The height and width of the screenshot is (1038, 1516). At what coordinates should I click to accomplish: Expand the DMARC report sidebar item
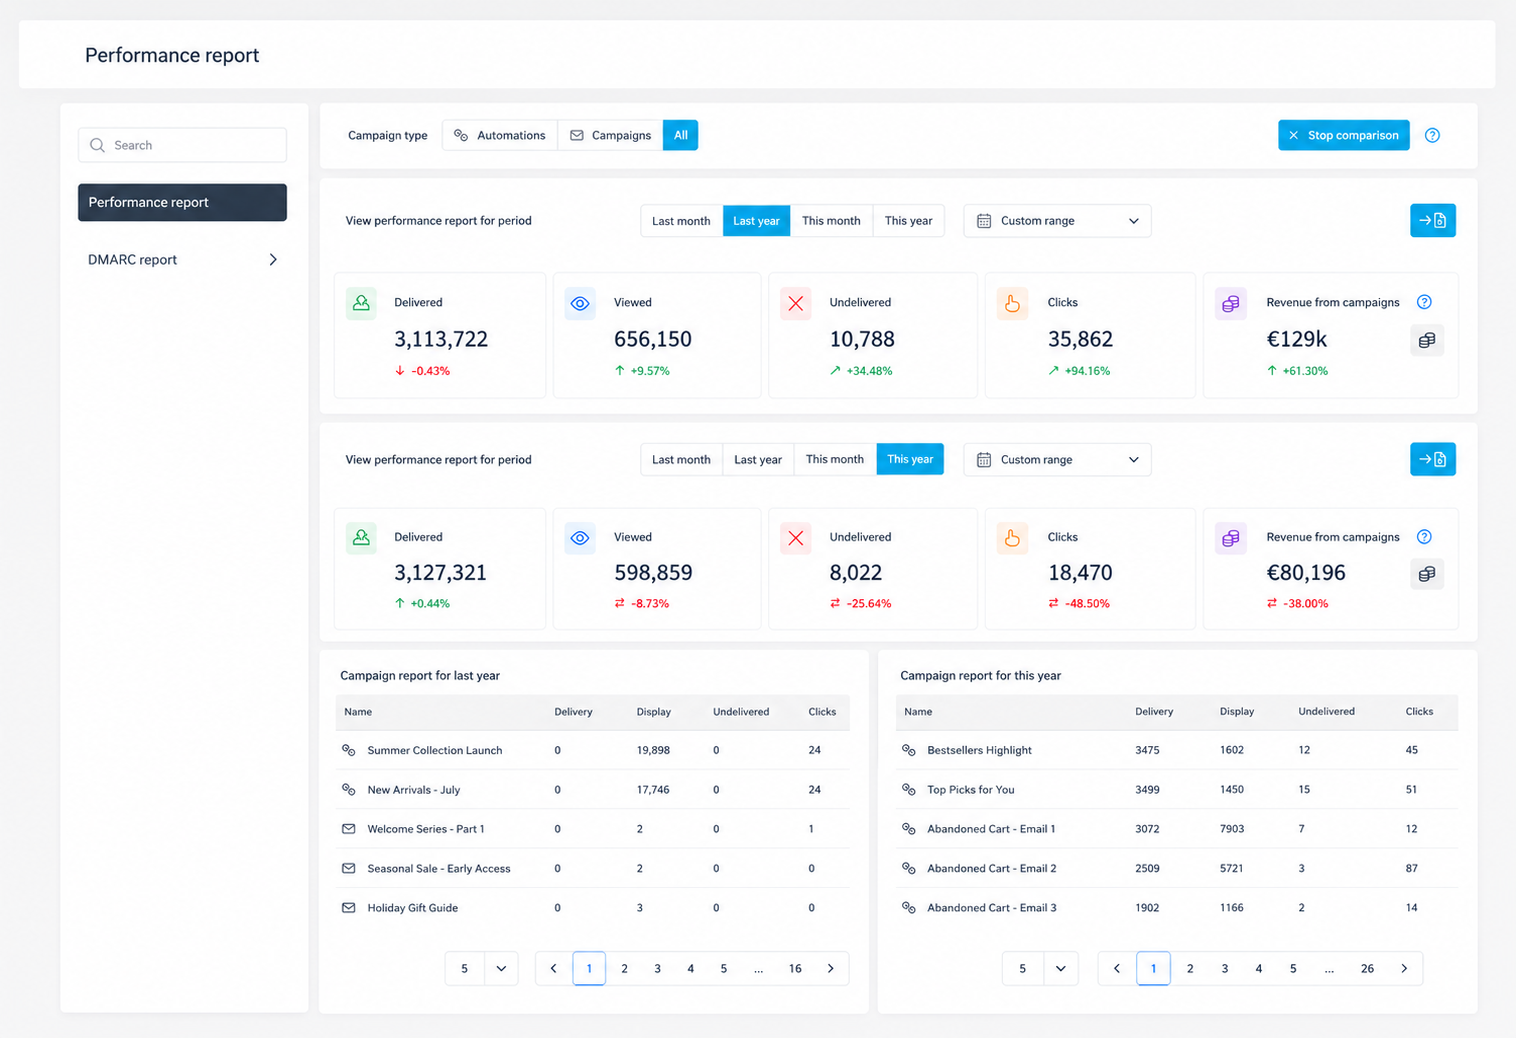coord(182,260)
